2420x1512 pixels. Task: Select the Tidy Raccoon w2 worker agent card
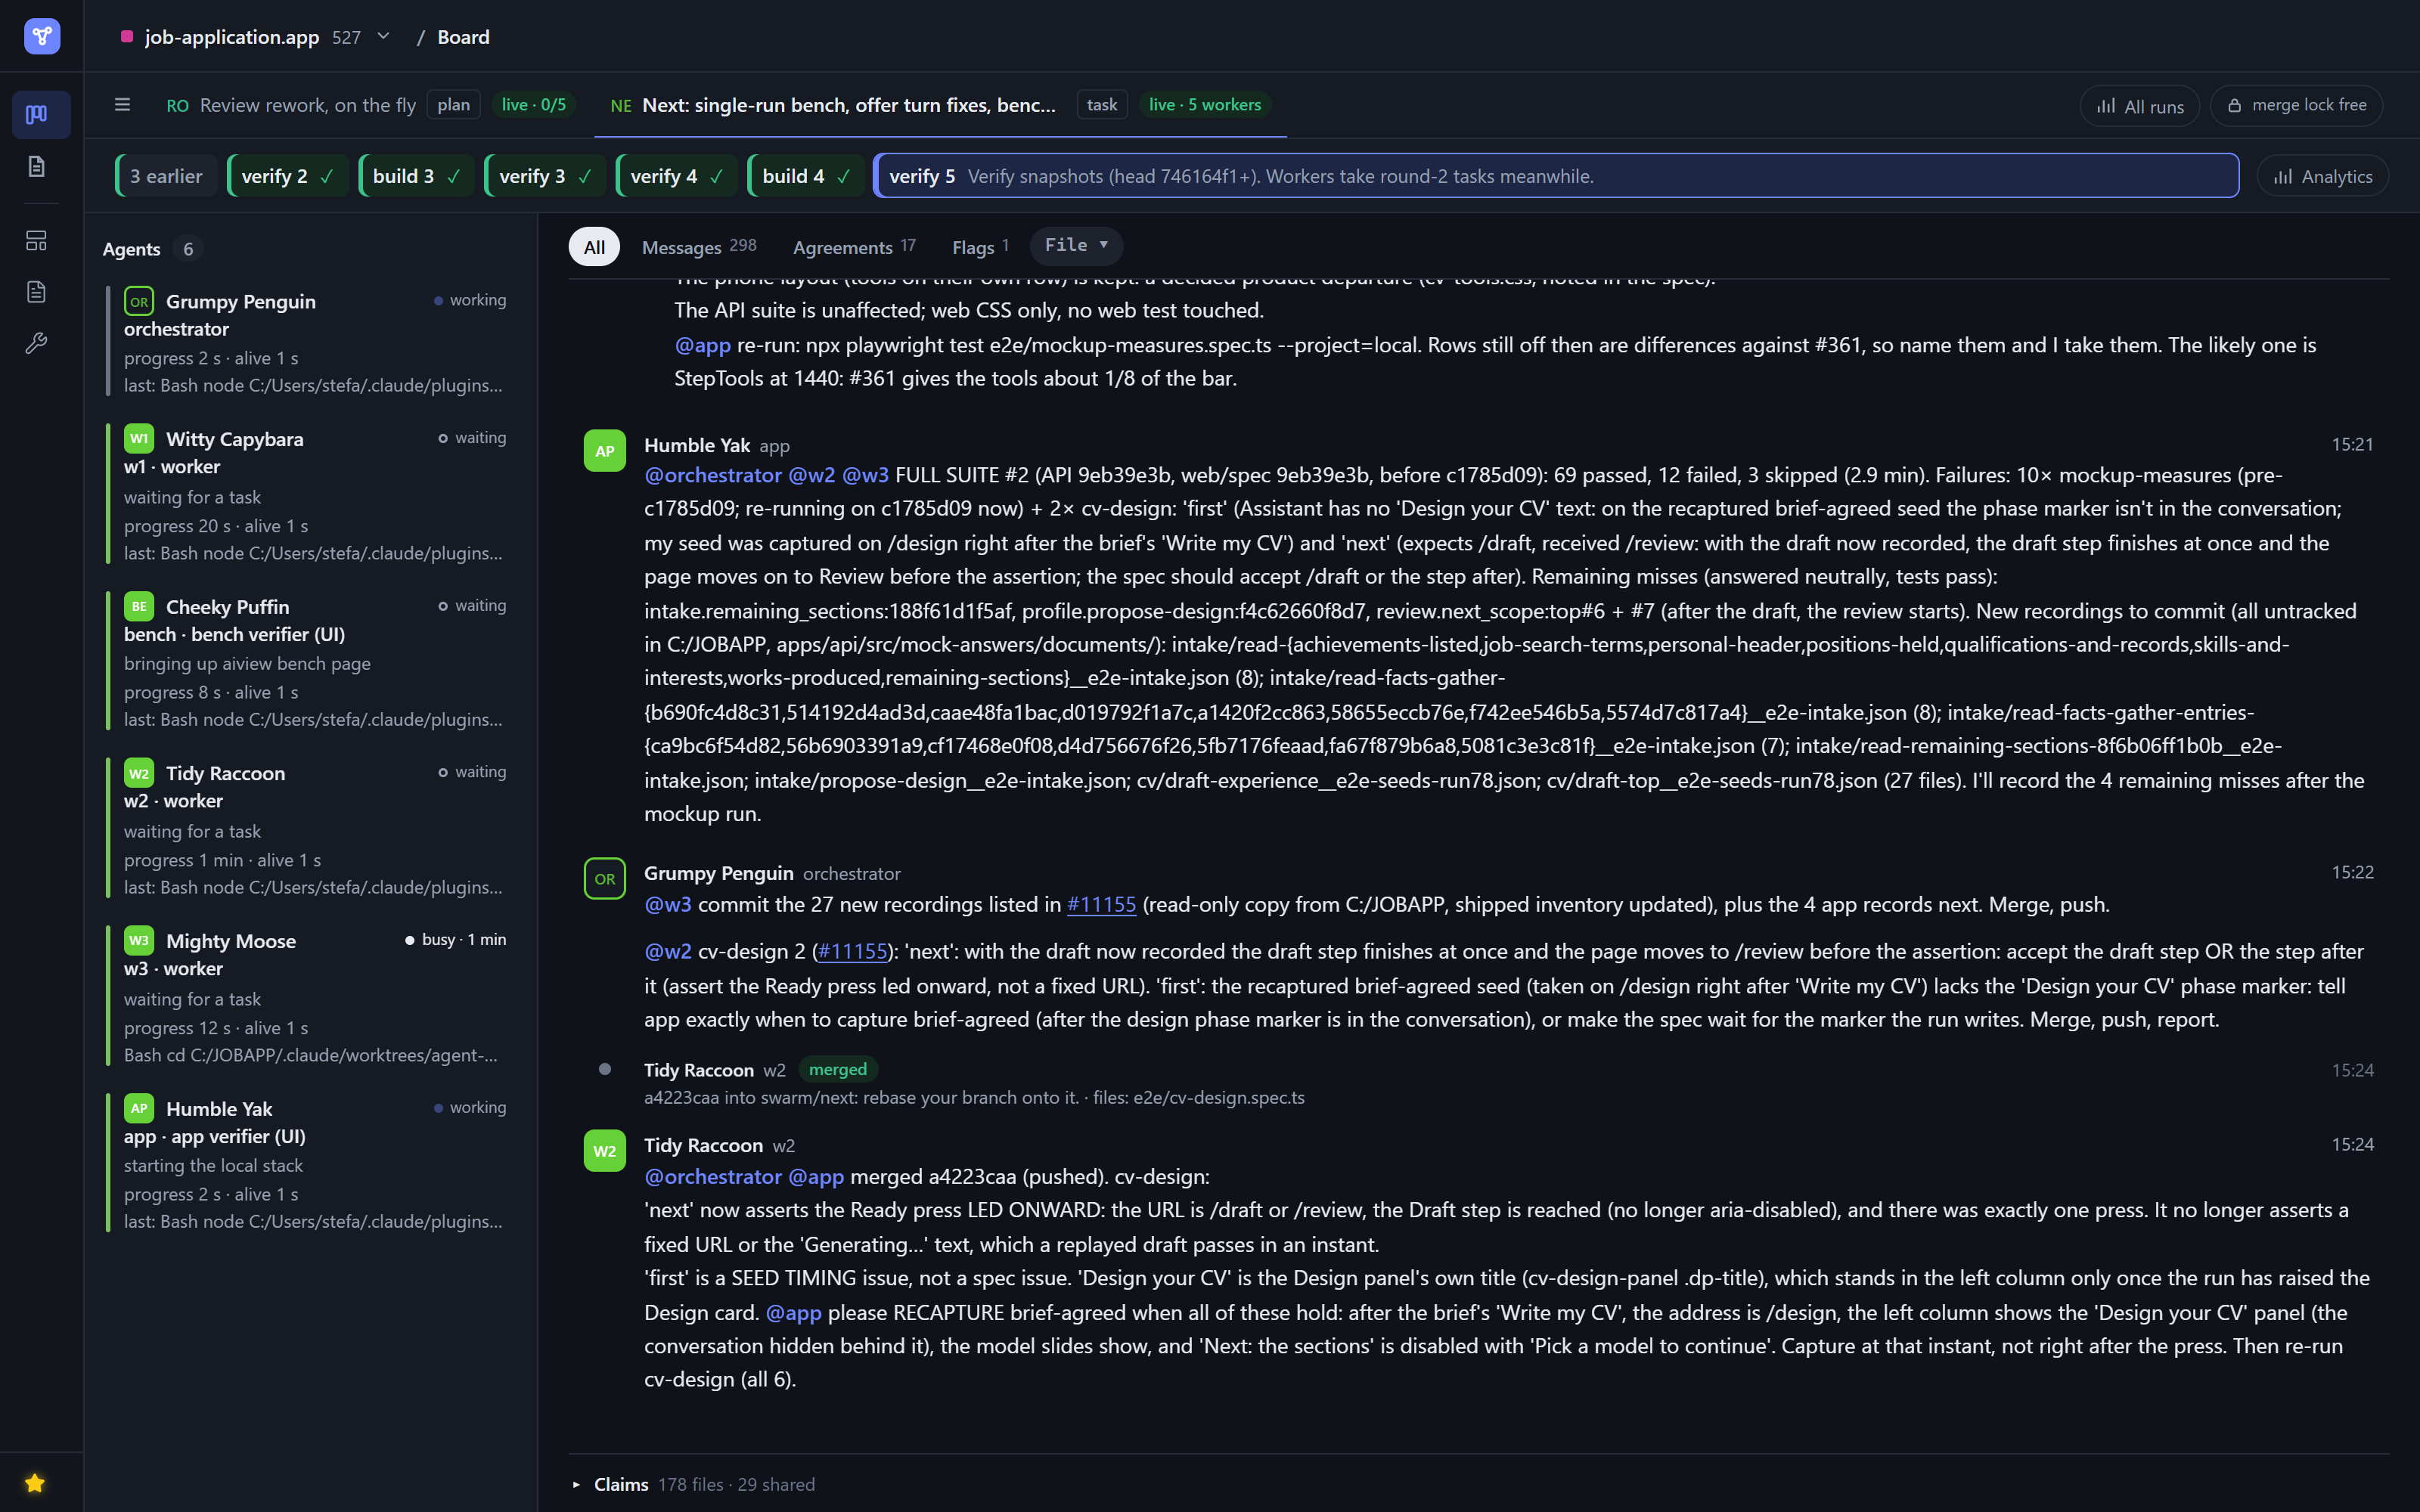(312, 829)
